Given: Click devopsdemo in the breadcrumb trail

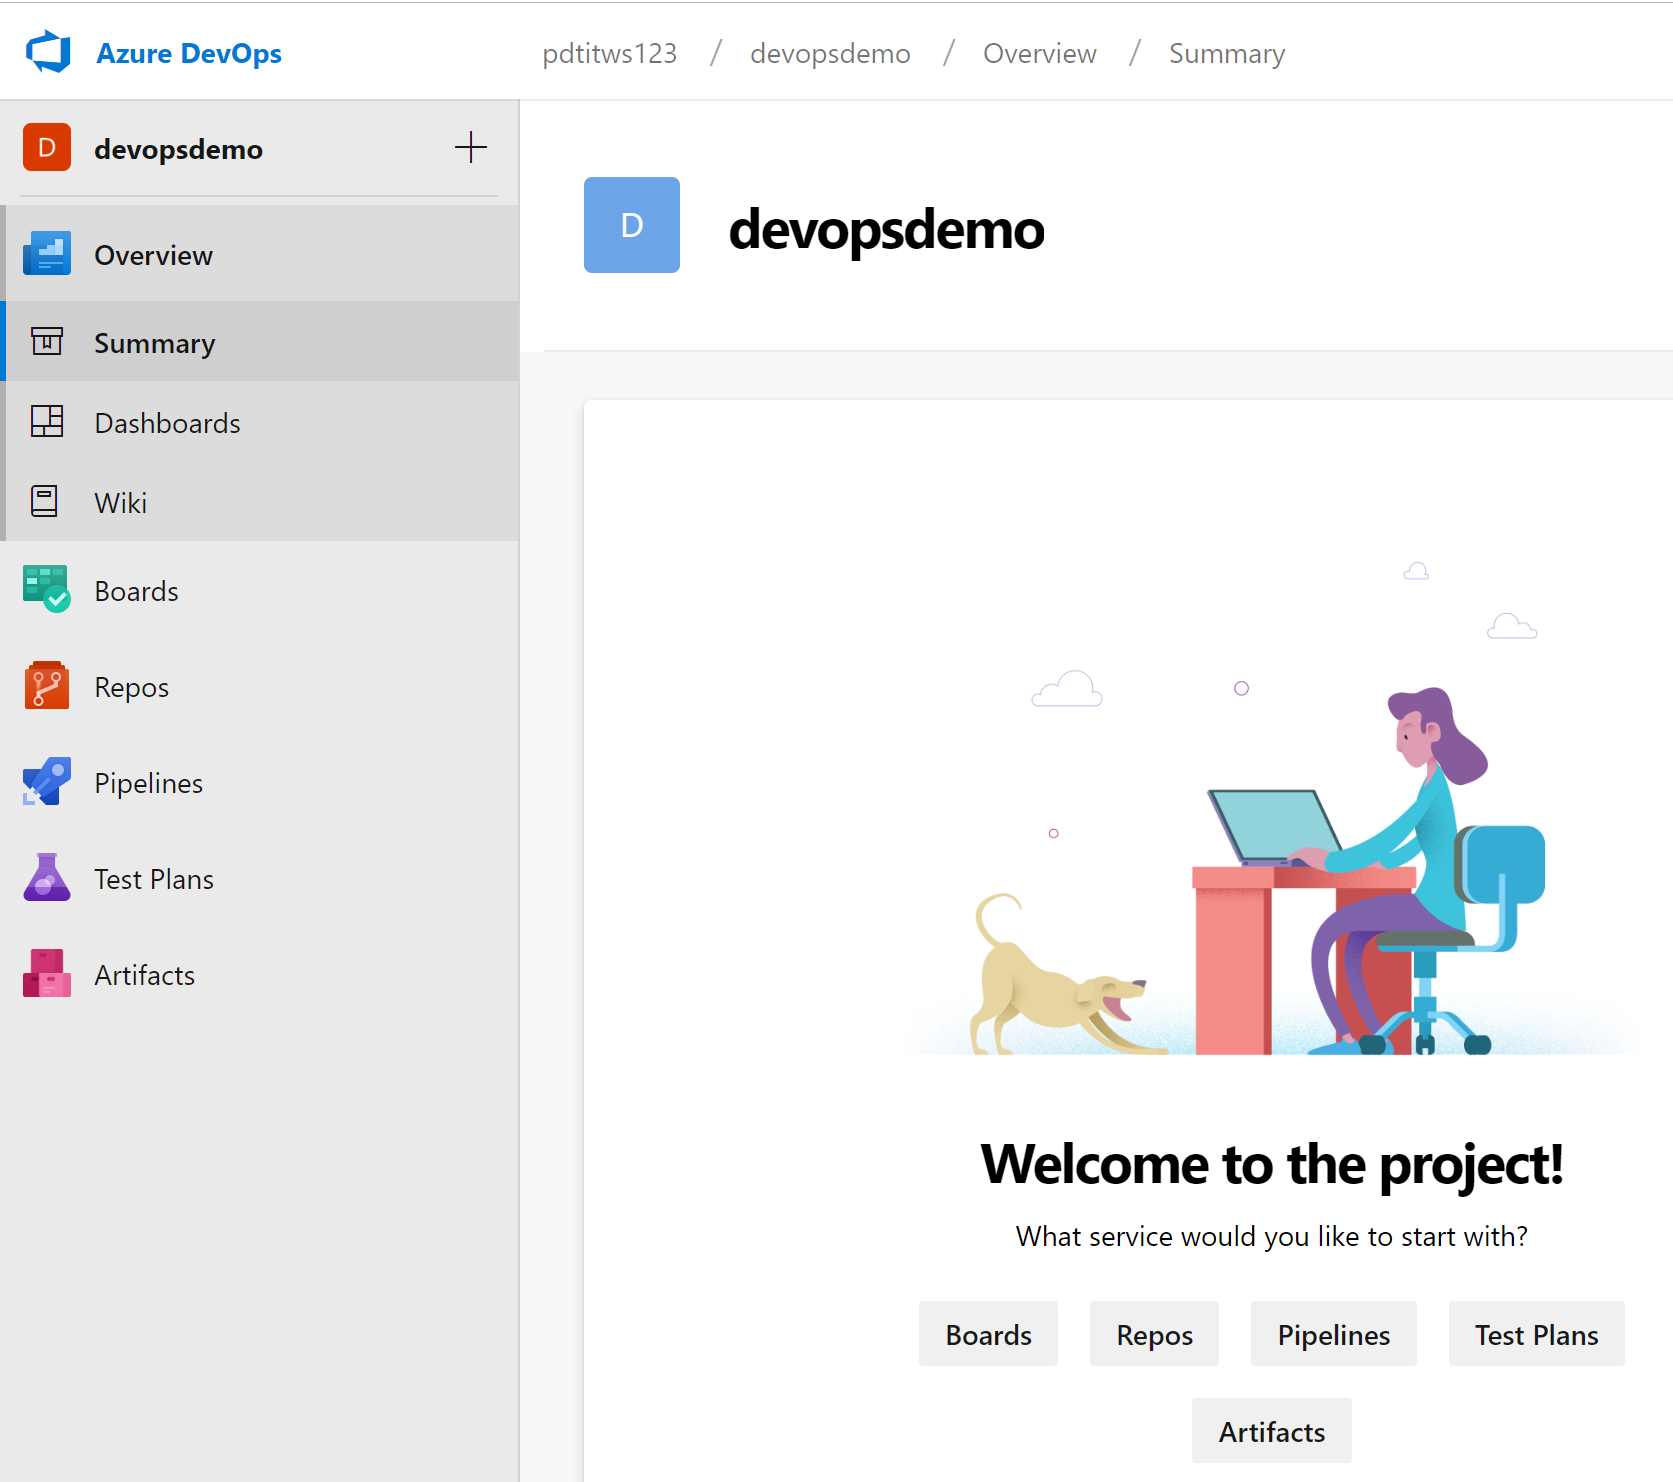Looking at the screenshot, I should (x=830, y=53).
